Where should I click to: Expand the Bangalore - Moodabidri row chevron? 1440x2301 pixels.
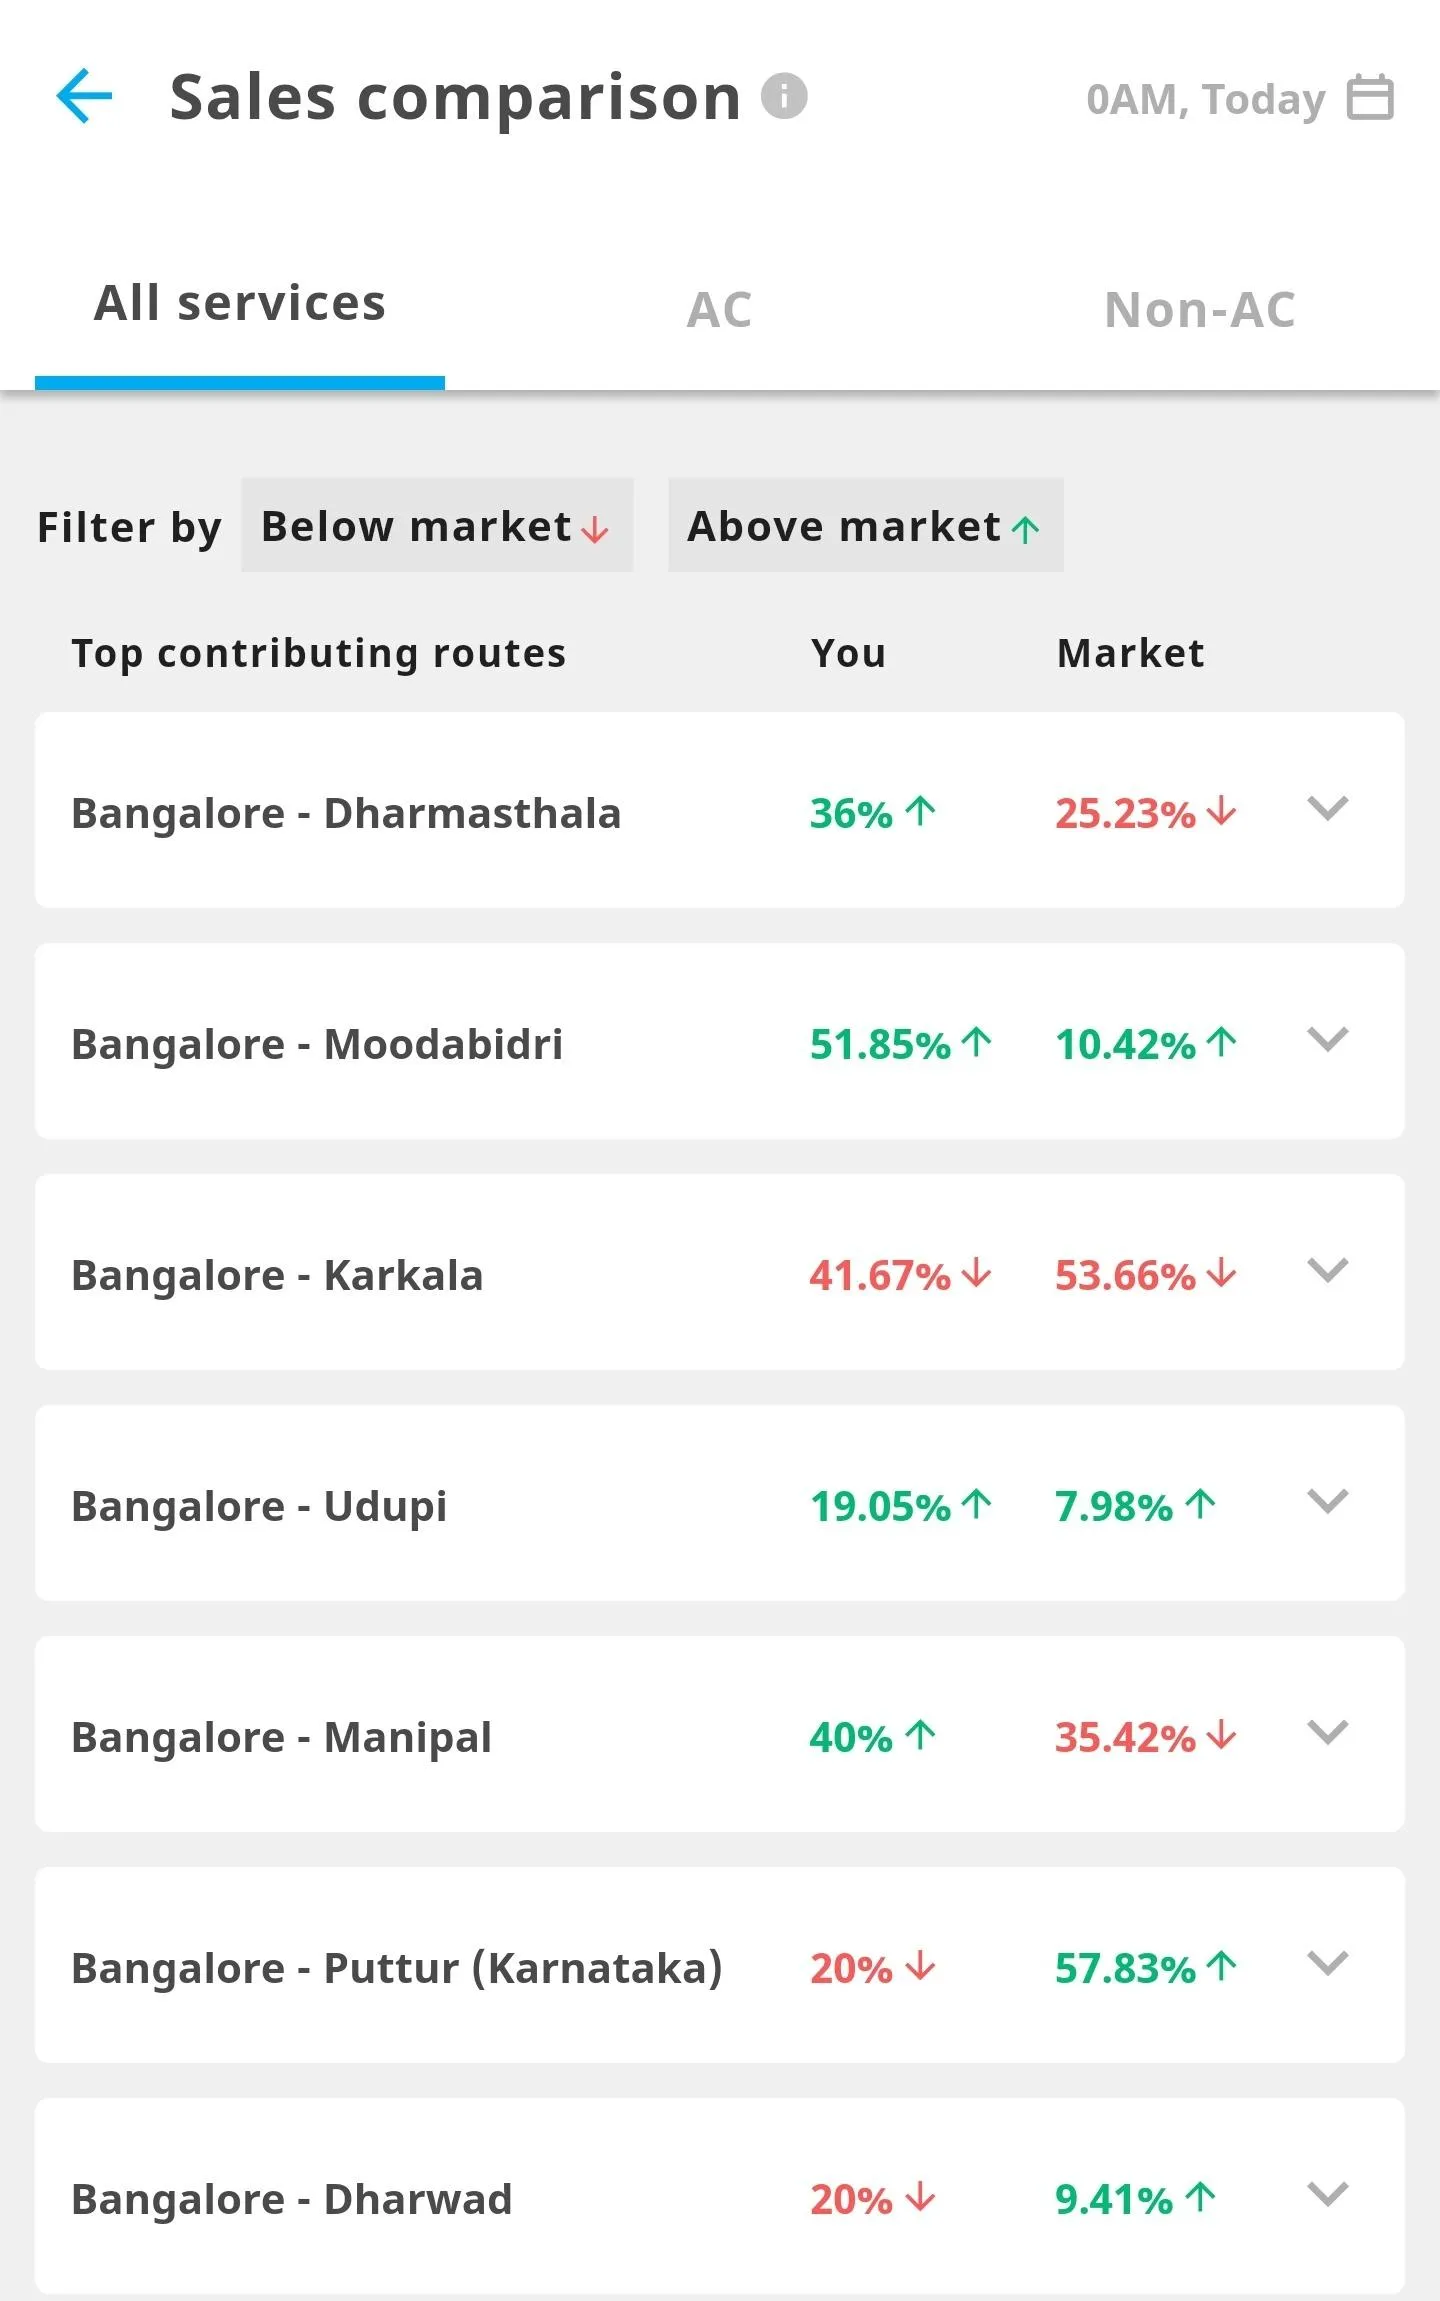coord(1328,1040)
